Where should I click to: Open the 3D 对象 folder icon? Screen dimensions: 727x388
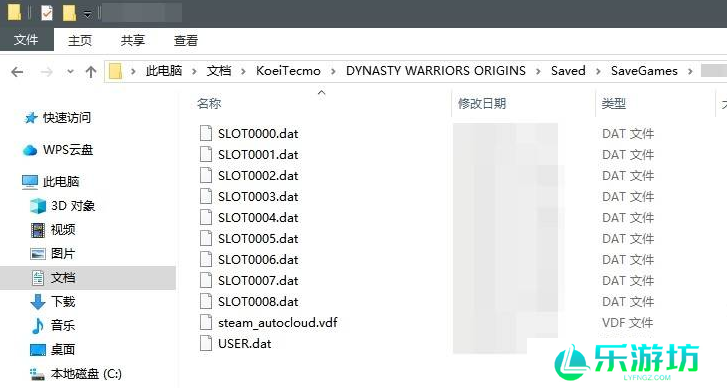point(38,206)
